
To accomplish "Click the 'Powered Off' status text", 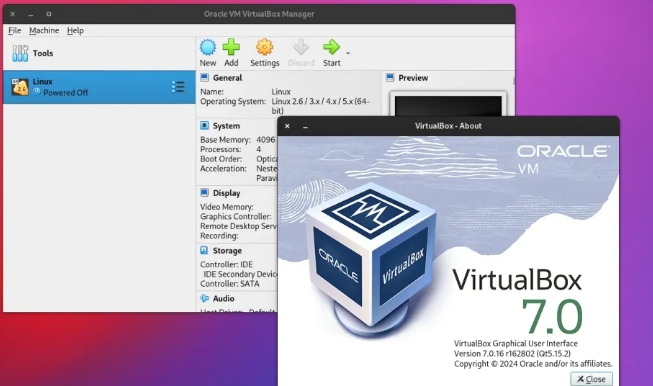I will click(65, 92).
